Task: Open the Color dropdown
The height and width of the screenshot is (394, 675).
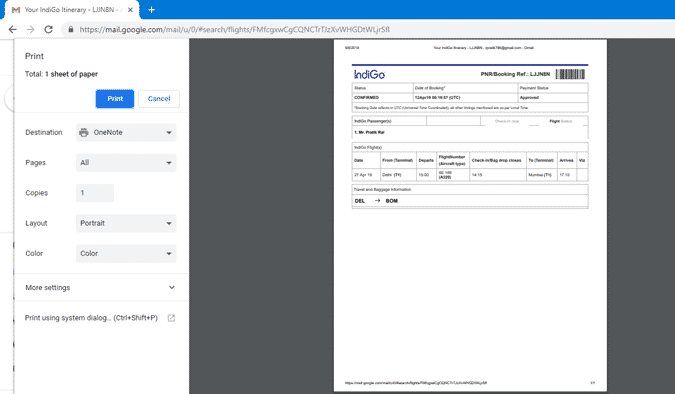Action: click(x=126, y=253)
